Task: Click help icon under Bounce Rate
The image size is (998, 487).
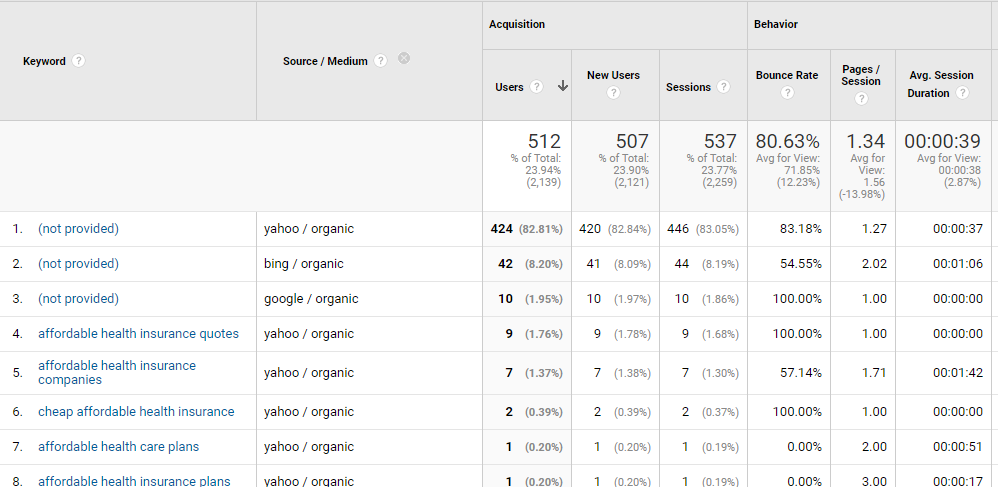Action: [787, 93]
